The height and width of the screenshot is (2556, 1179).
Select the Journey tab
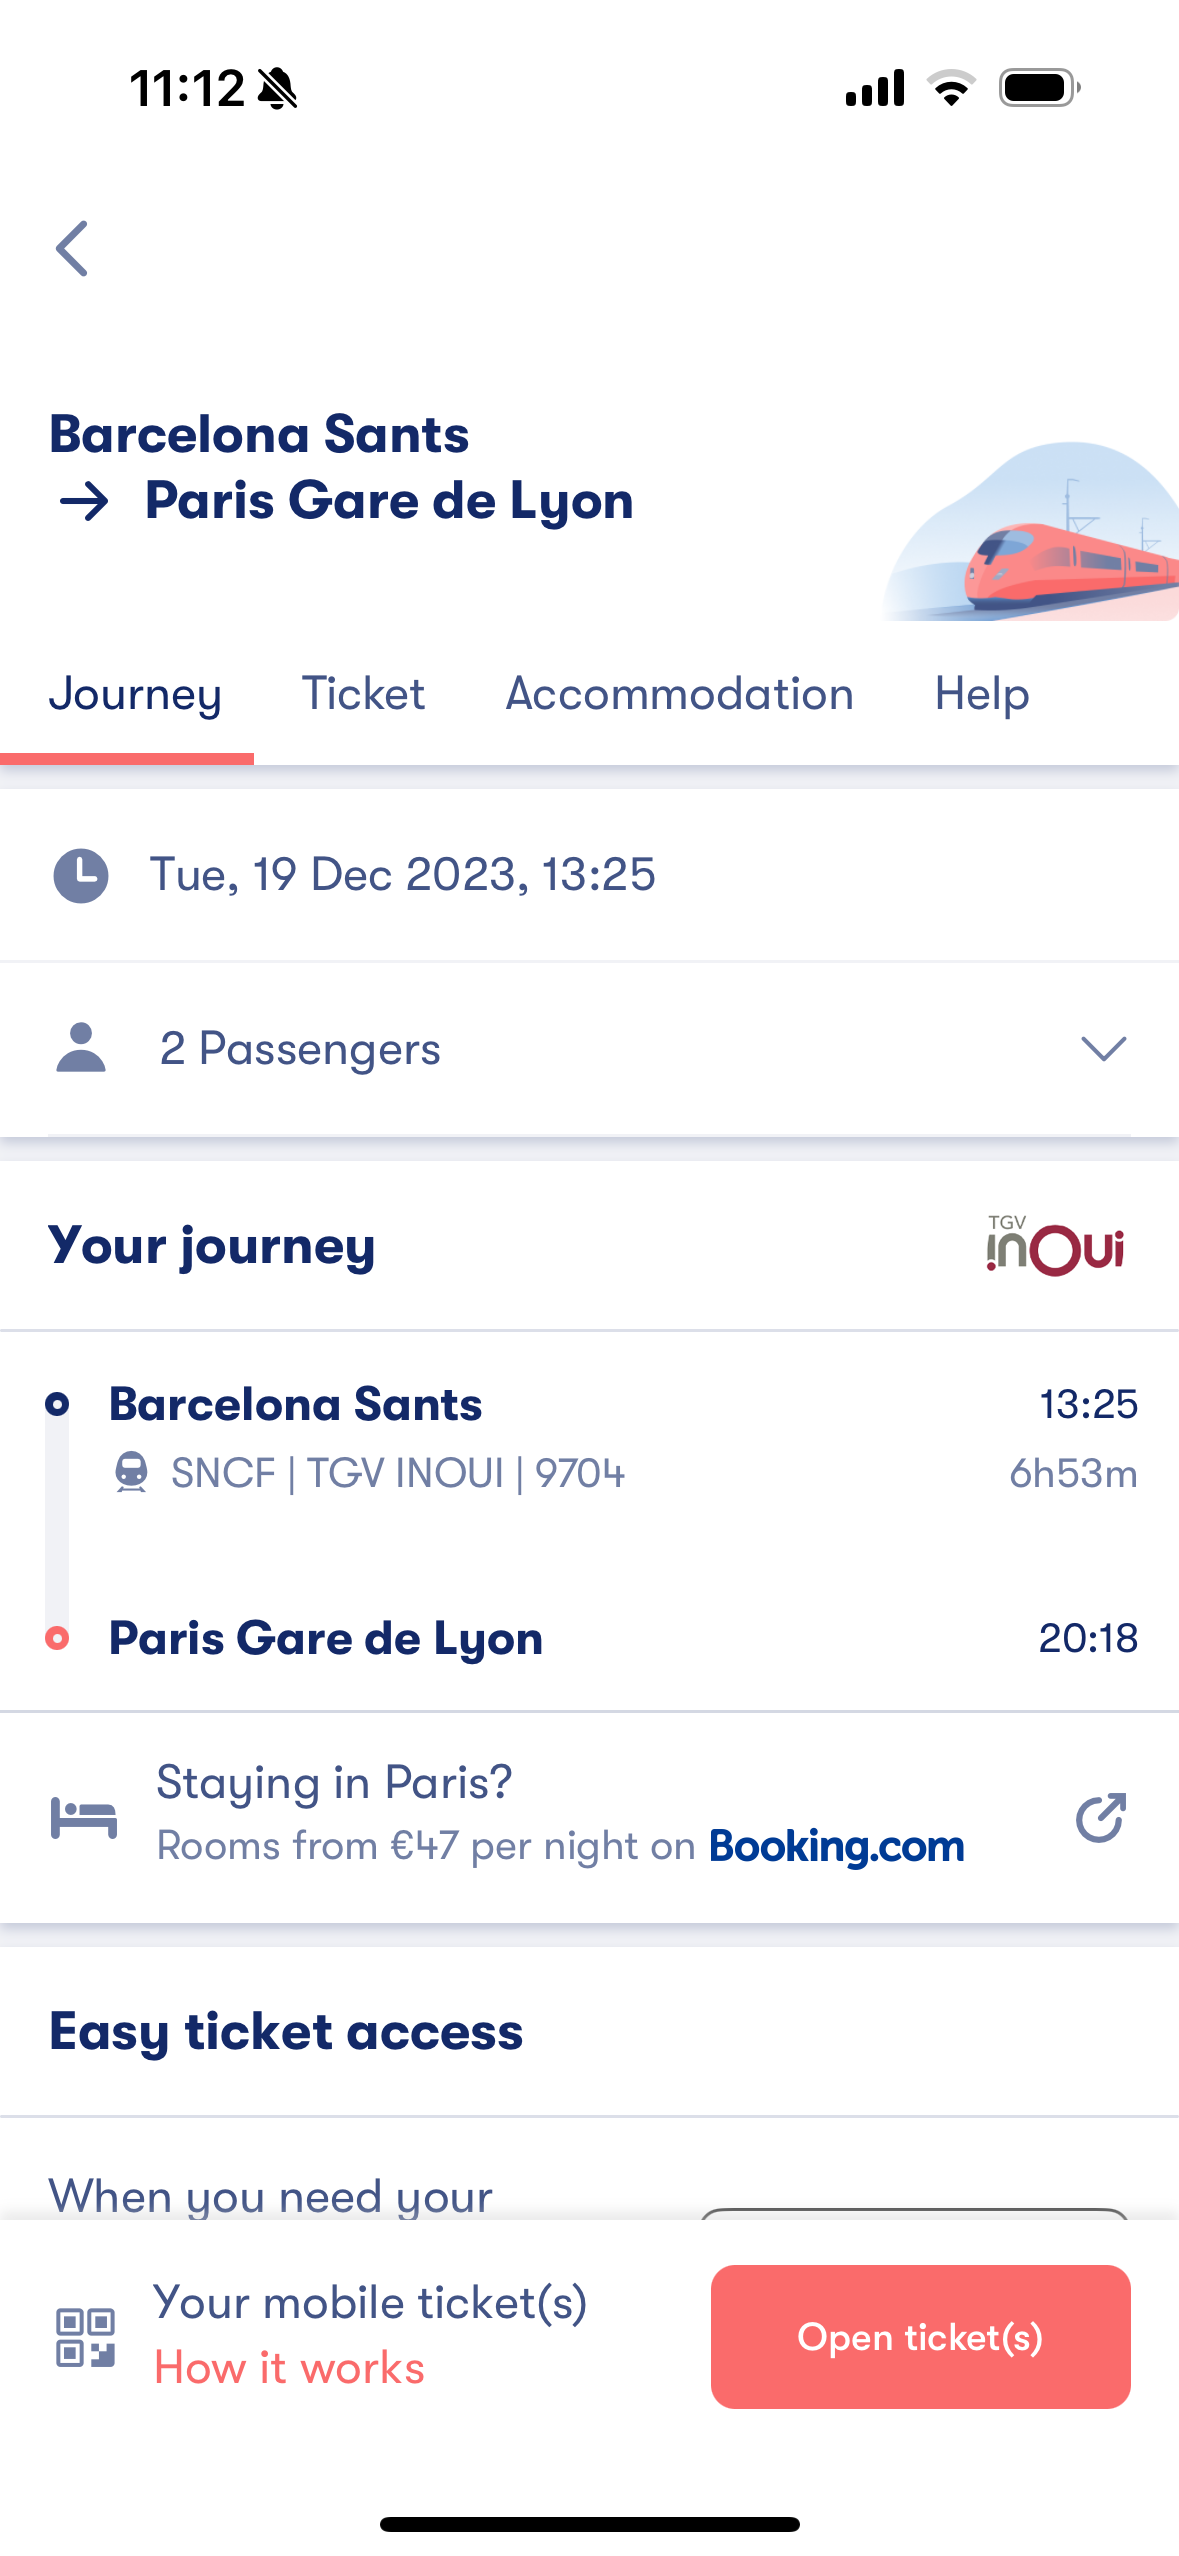pos(135,694)
